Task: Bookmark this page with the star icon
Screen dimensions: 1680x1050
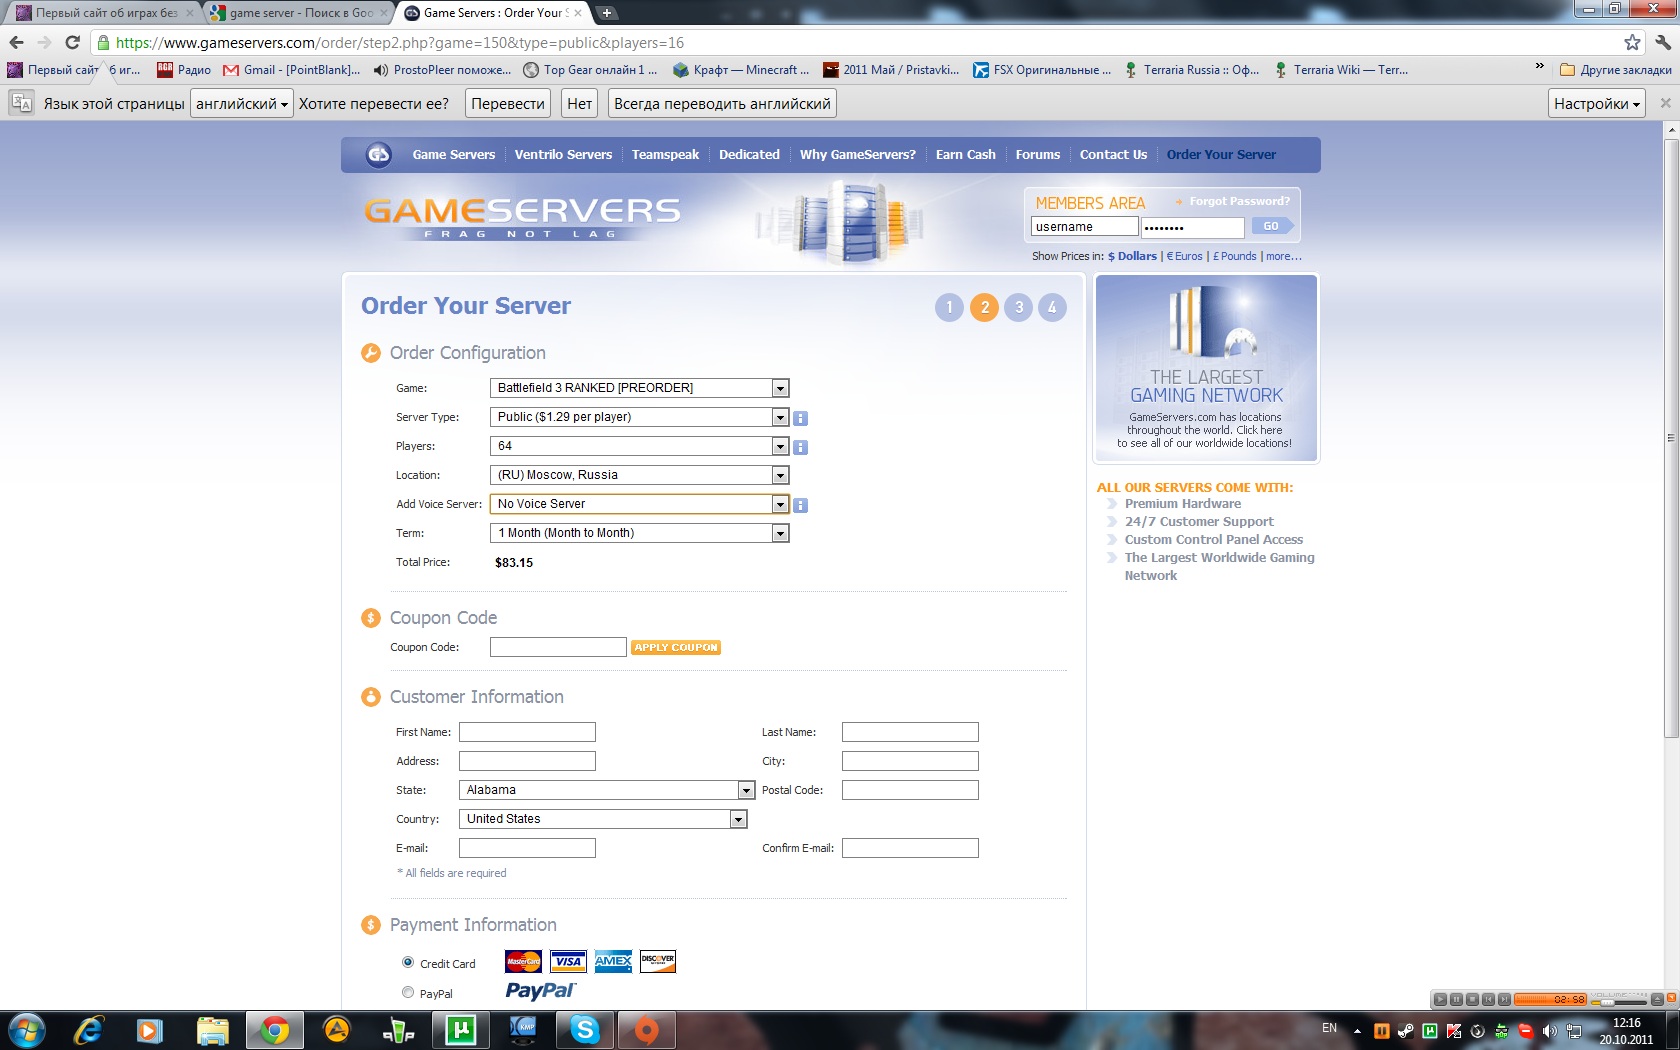Action: click(x=1632, y=42)
